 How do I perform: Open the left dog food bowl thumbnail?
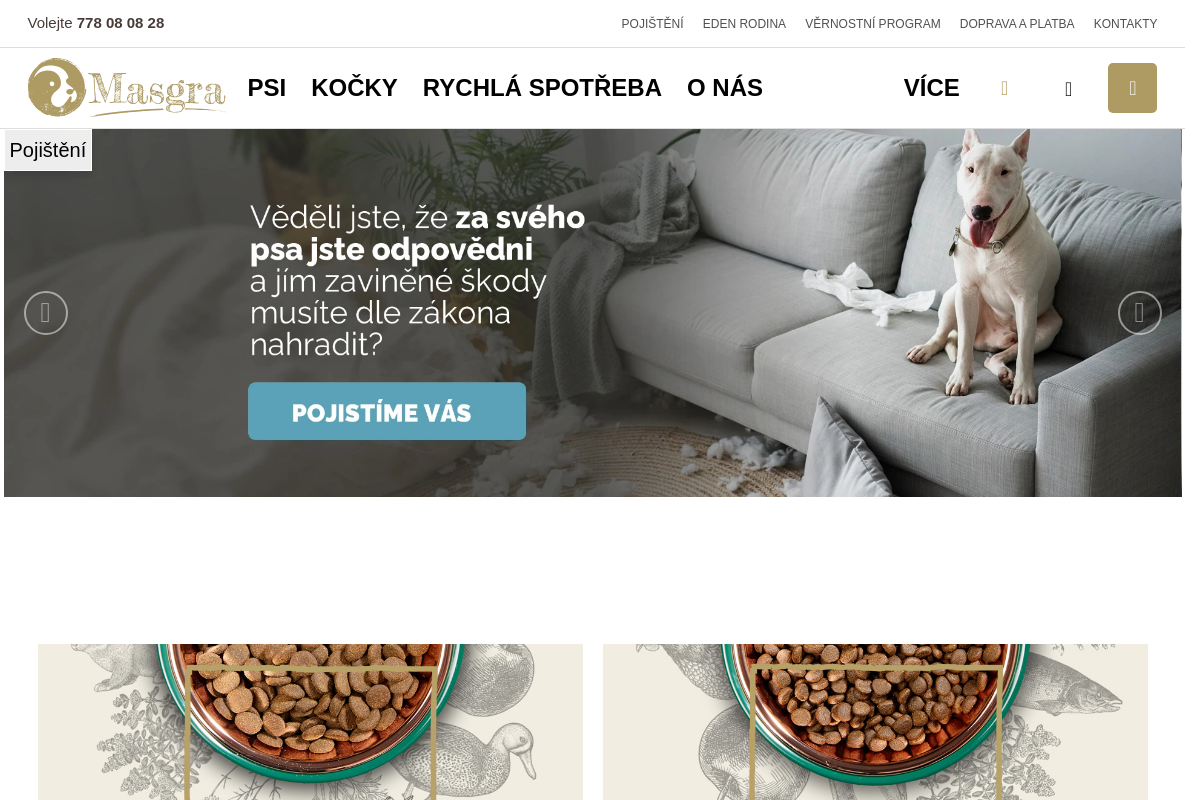[310, 722]
